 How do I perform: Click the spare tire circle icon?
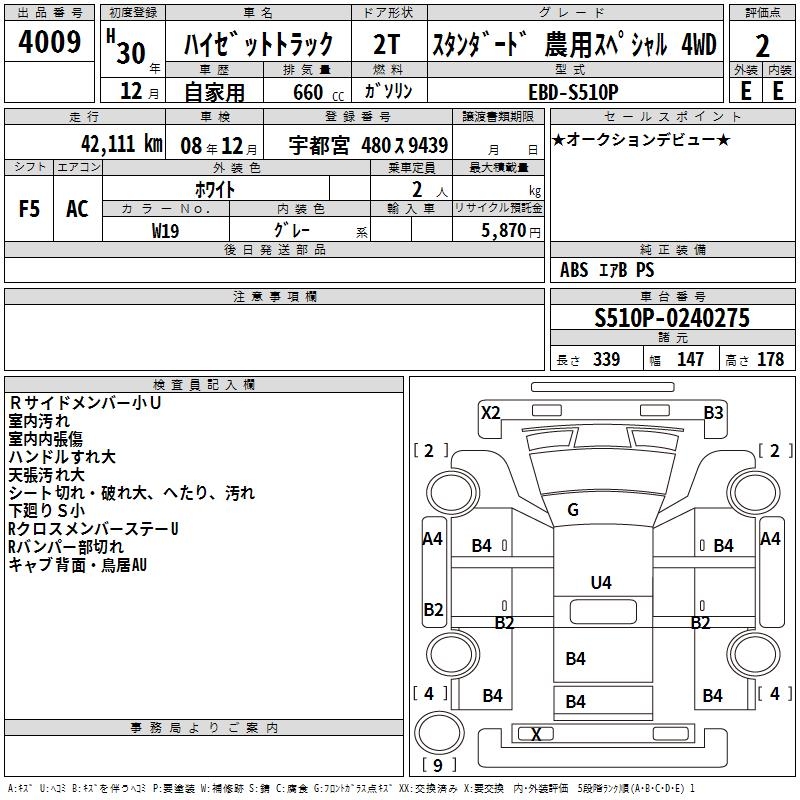point(436,735)
